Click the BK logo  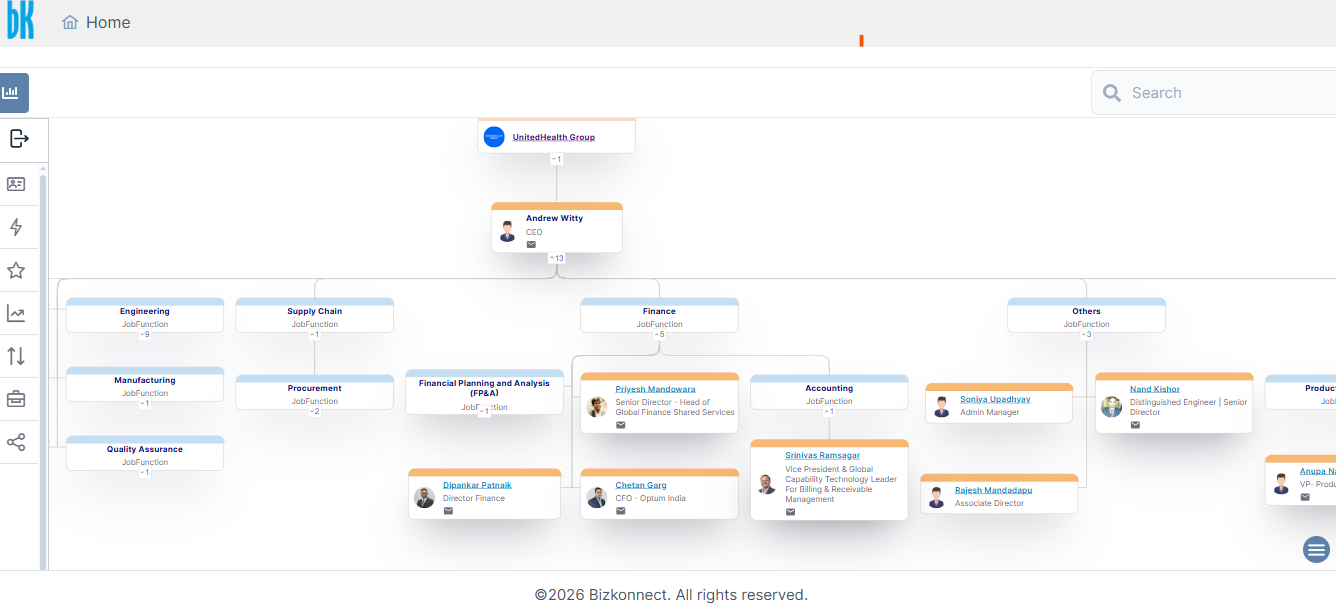point(20,20)
